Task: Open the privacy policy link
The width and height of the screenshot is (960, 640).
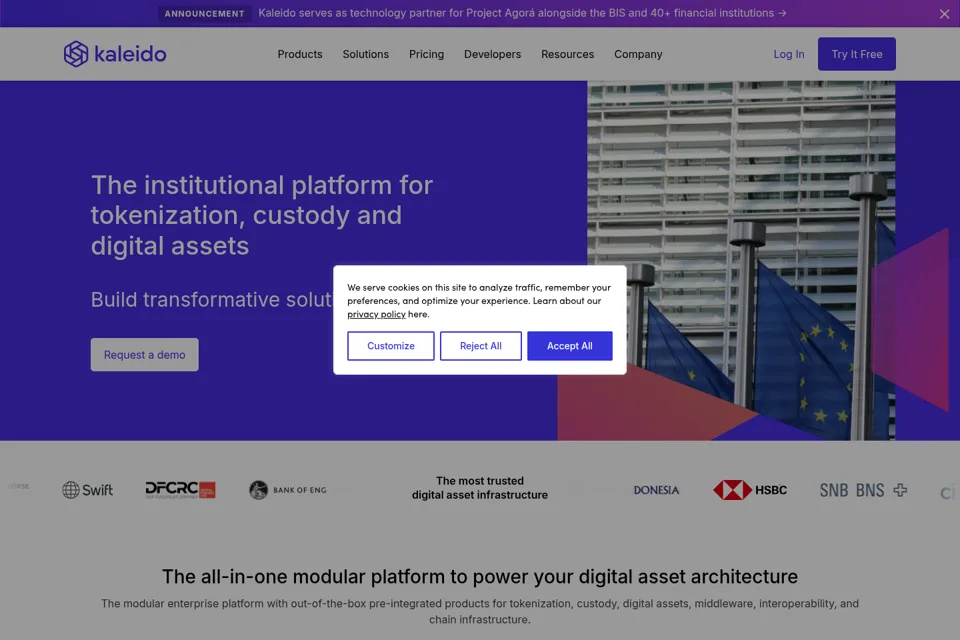Action: tap(376, 314)
